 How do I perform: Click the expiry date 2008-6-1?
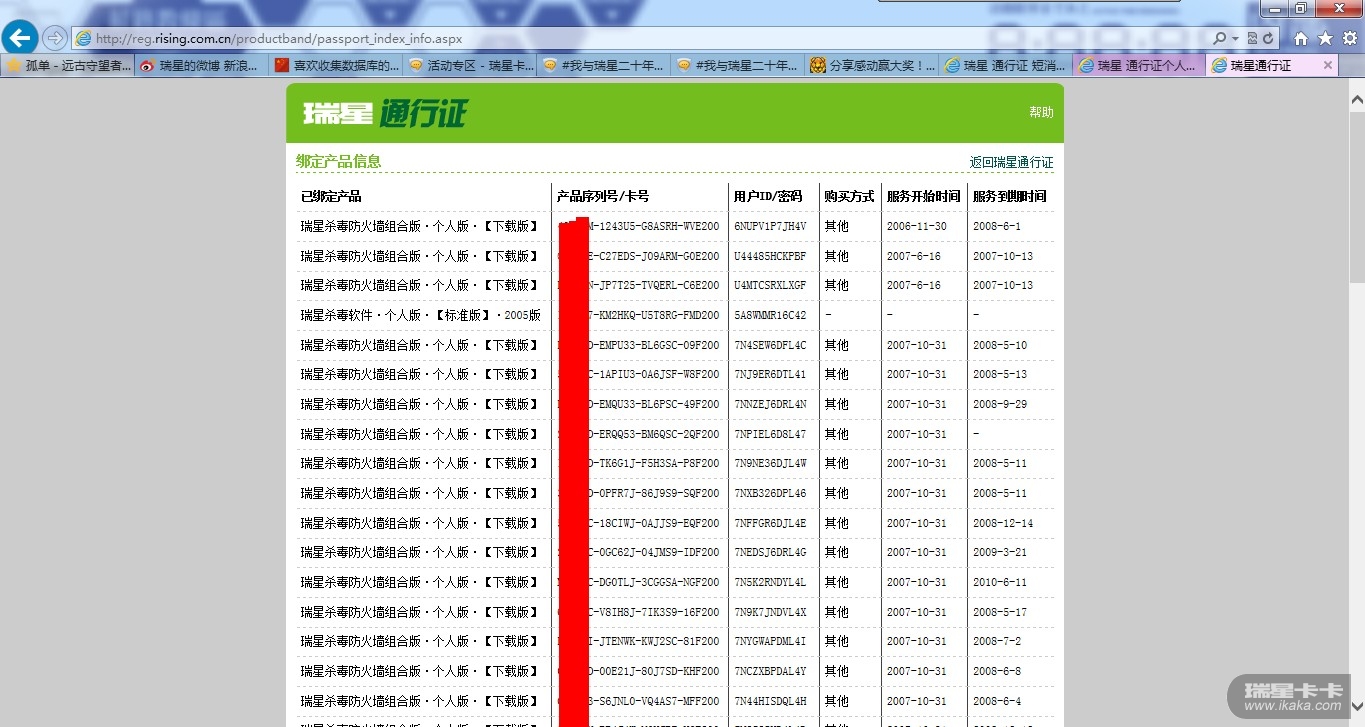tap(997, 227)
